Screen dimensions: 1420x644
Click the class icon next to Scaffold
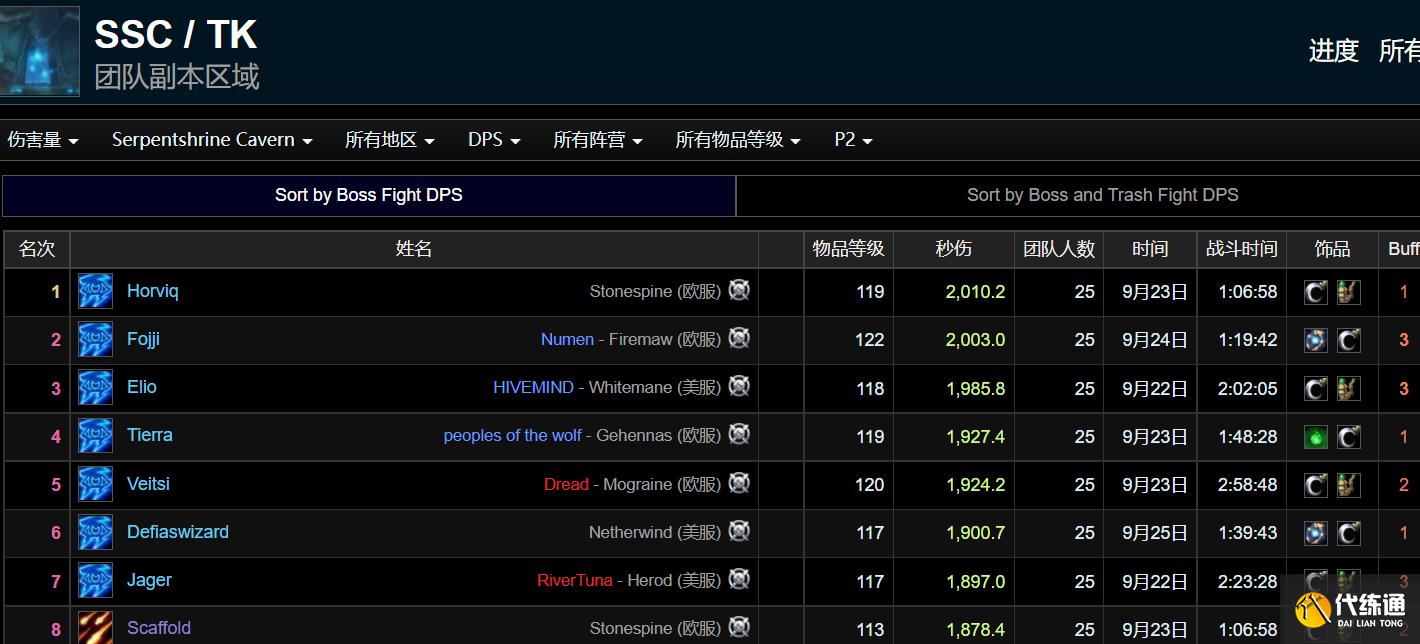[96, 627]
